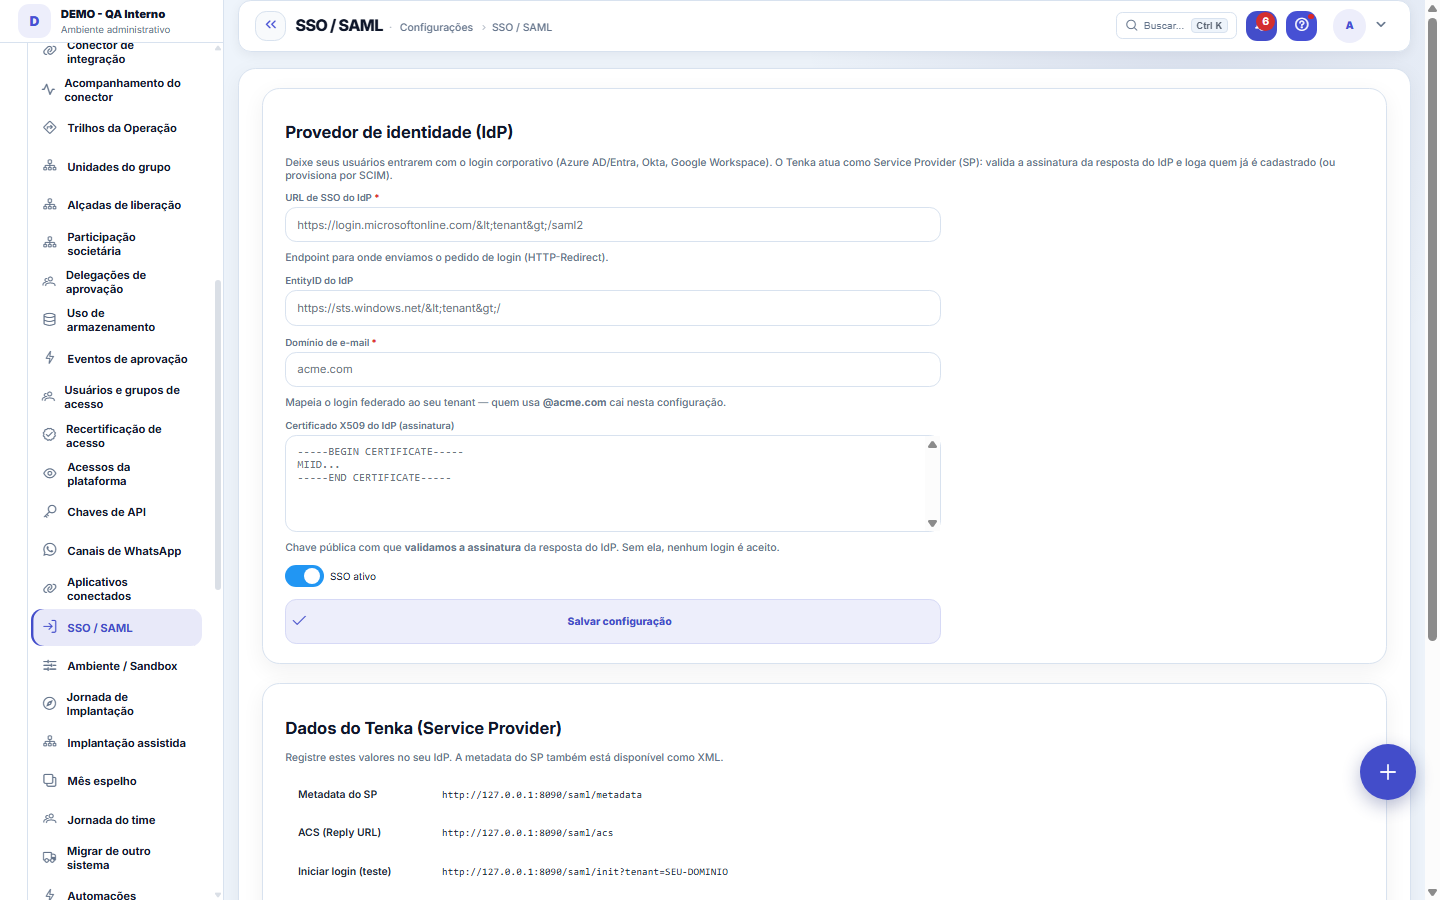Click the URL de SSO do IdP field

coord(613,225)
